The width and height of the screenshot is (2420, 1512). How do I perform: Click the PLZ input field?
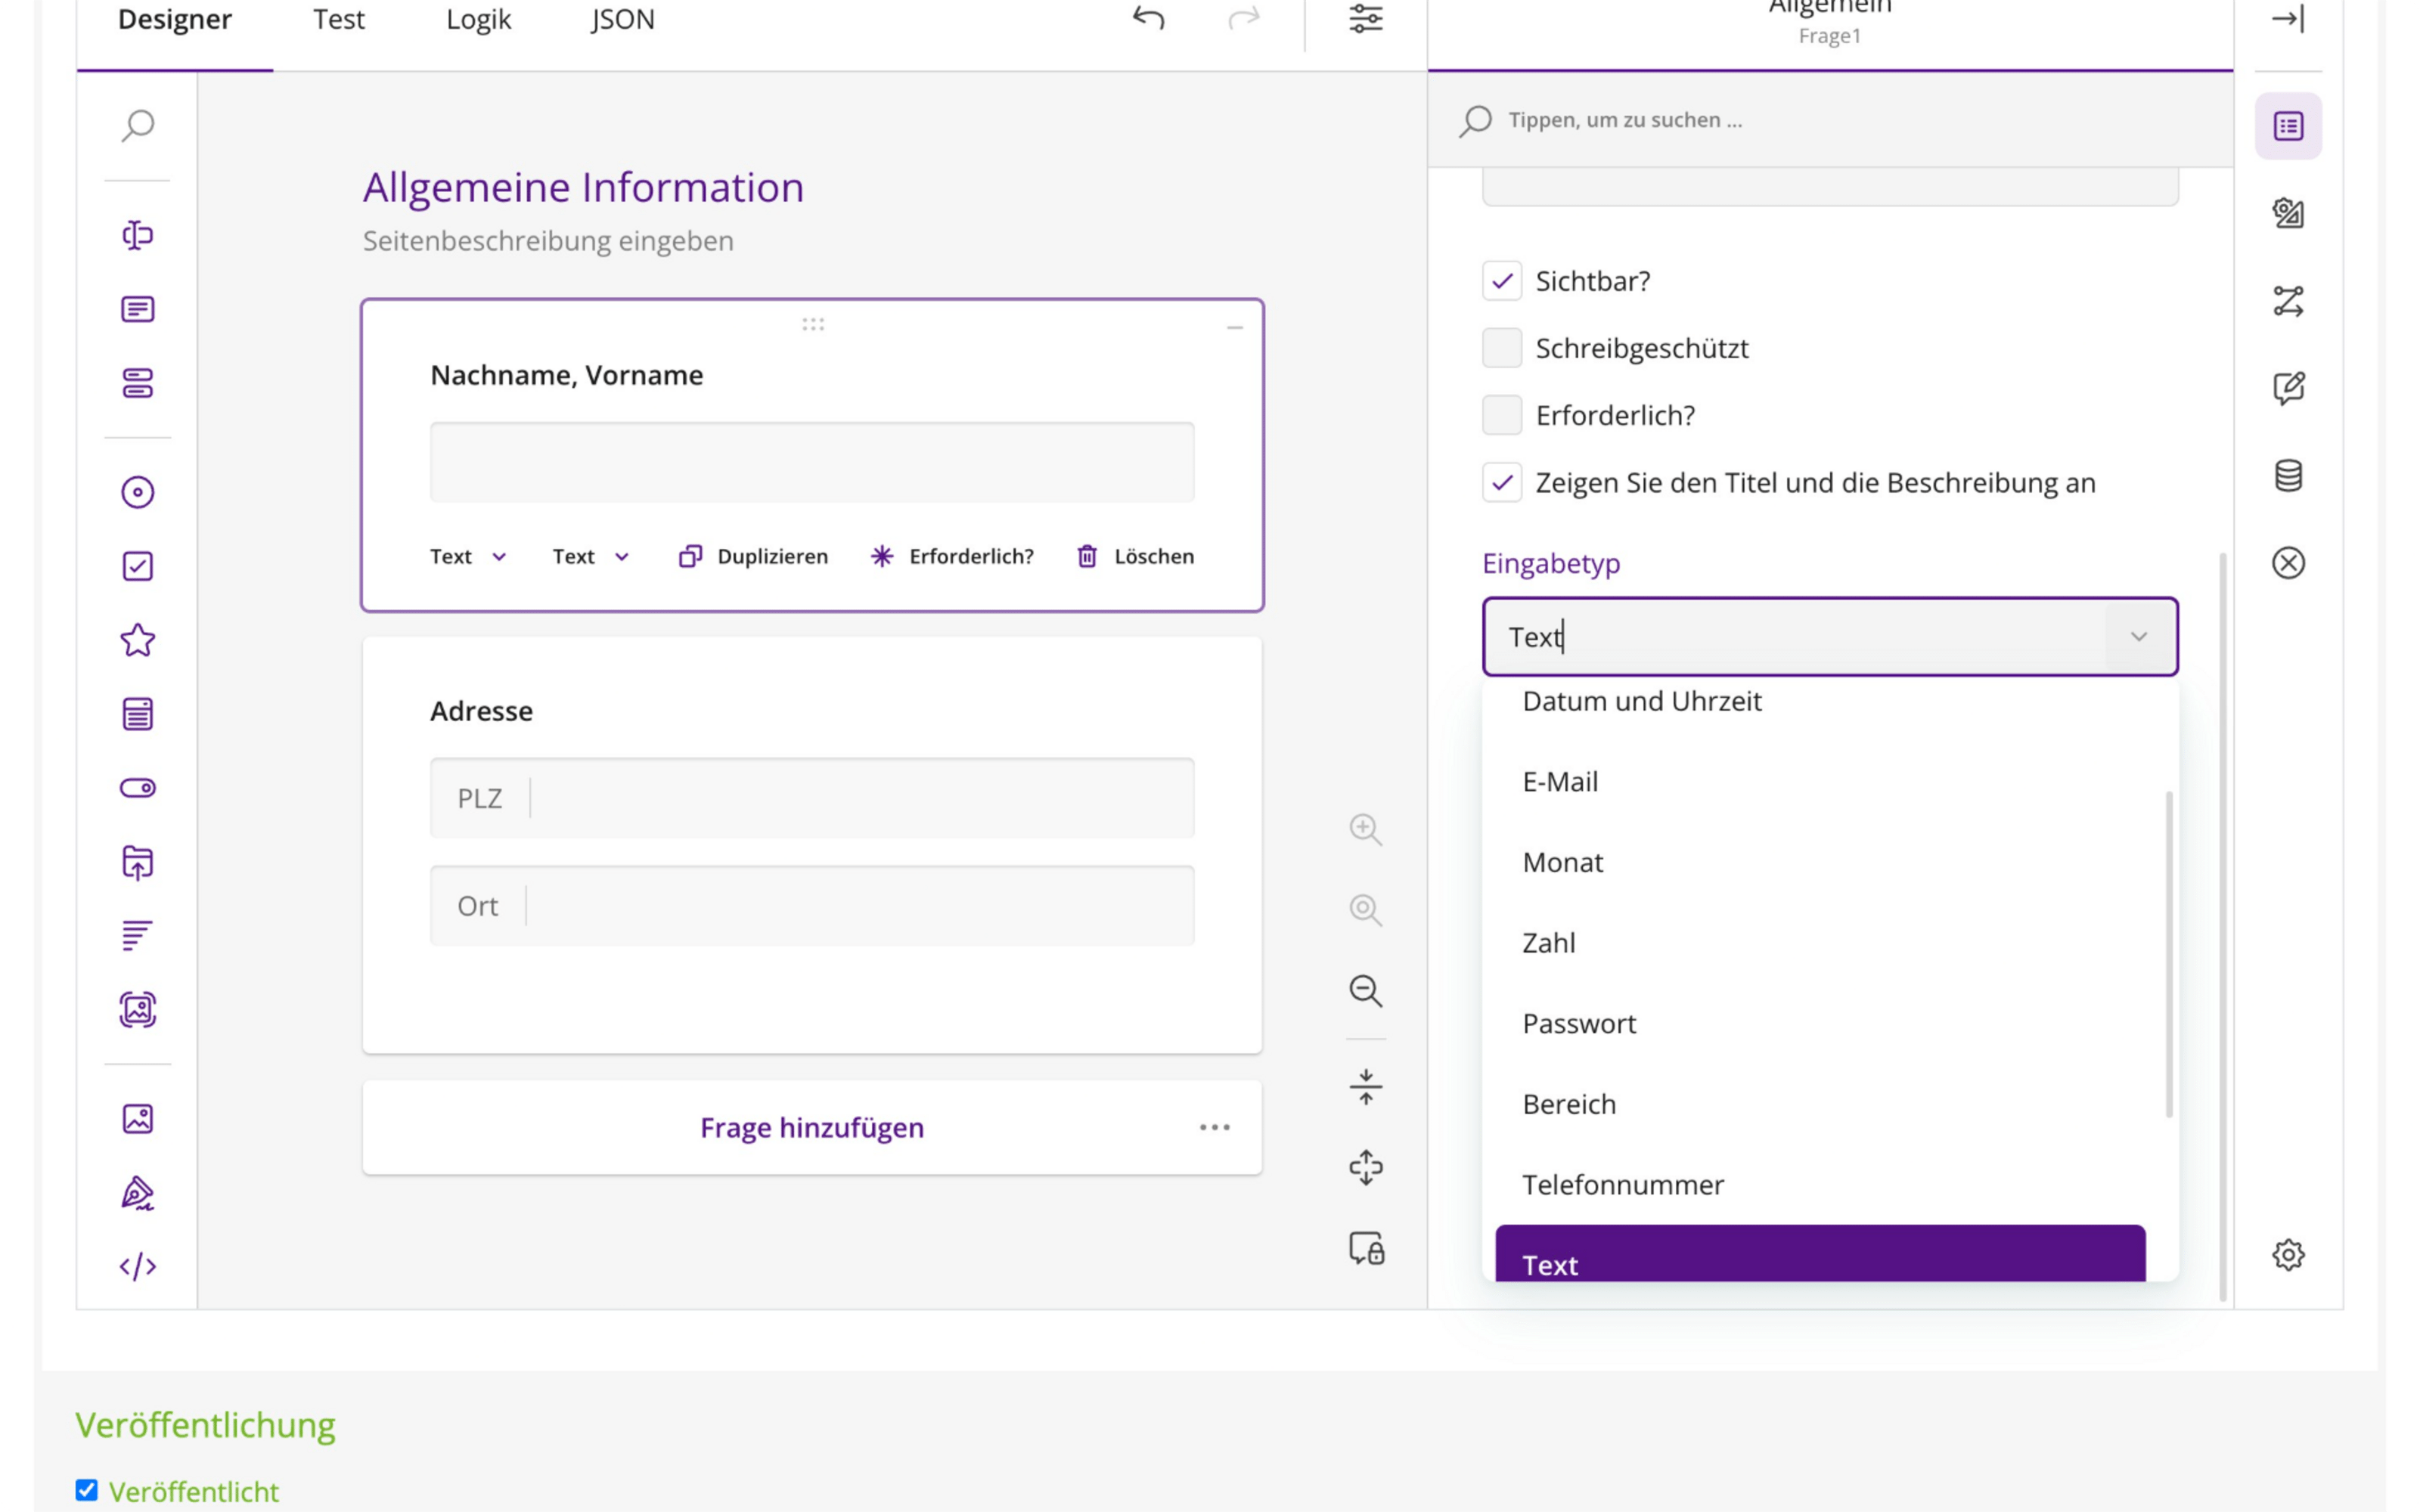(812, 798)
